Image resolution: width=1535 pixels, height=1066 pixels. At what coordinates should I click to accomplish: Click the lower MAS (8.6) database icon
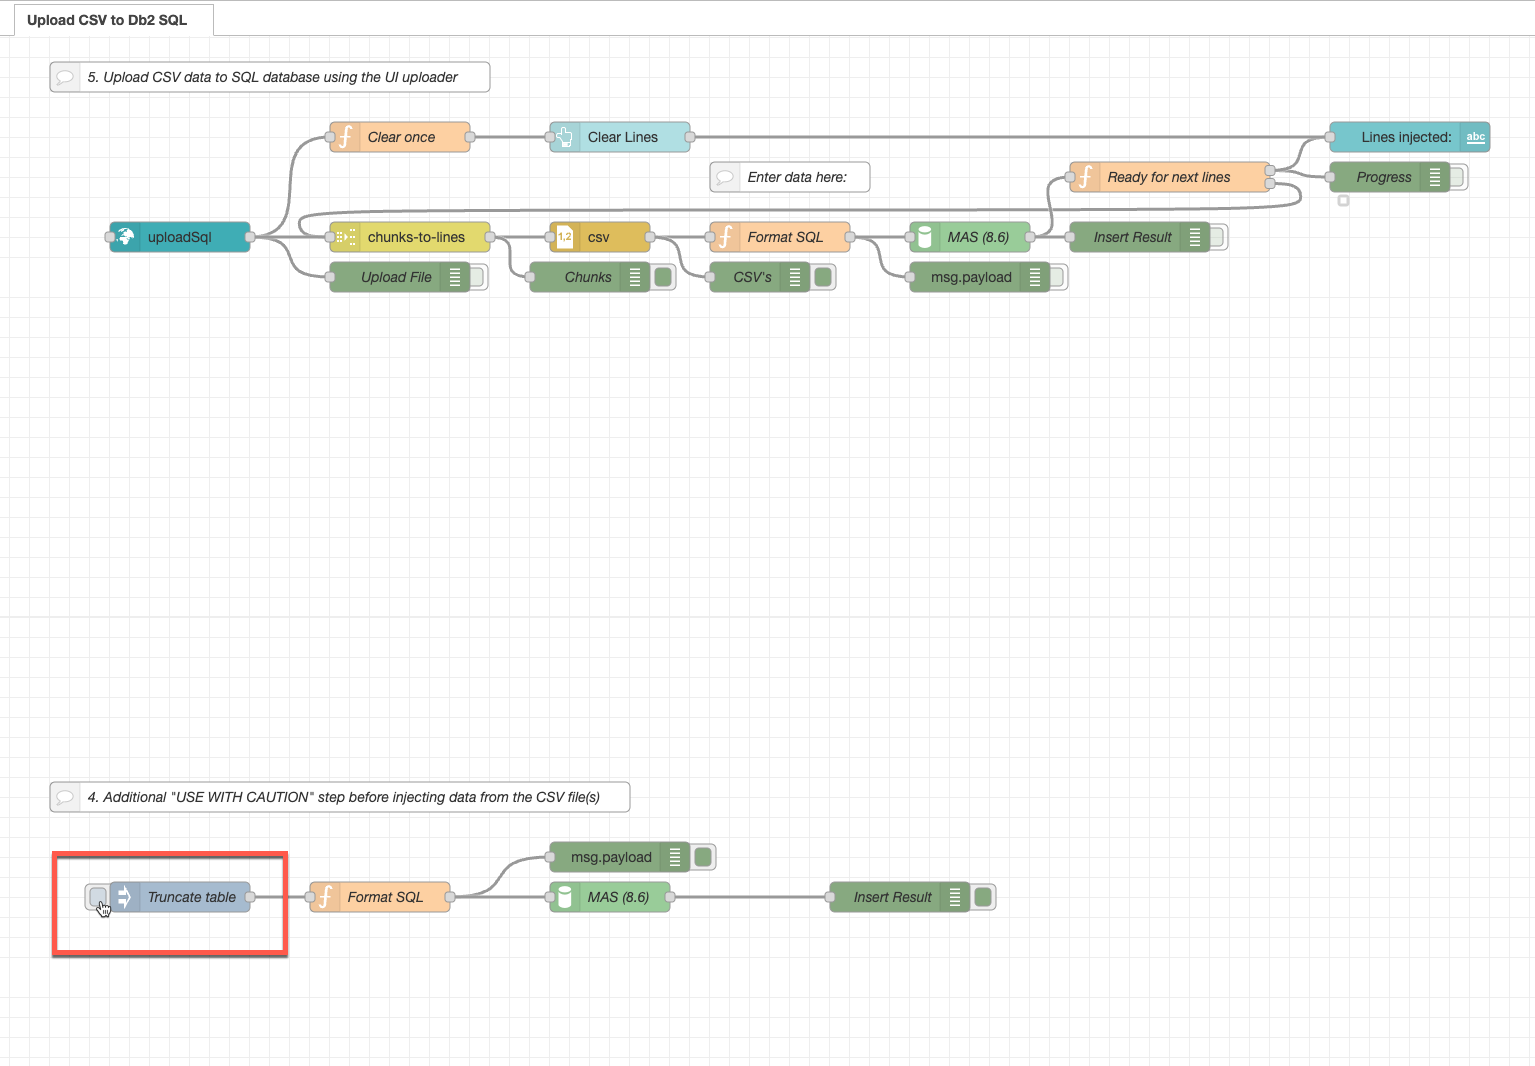pos(565,897)
